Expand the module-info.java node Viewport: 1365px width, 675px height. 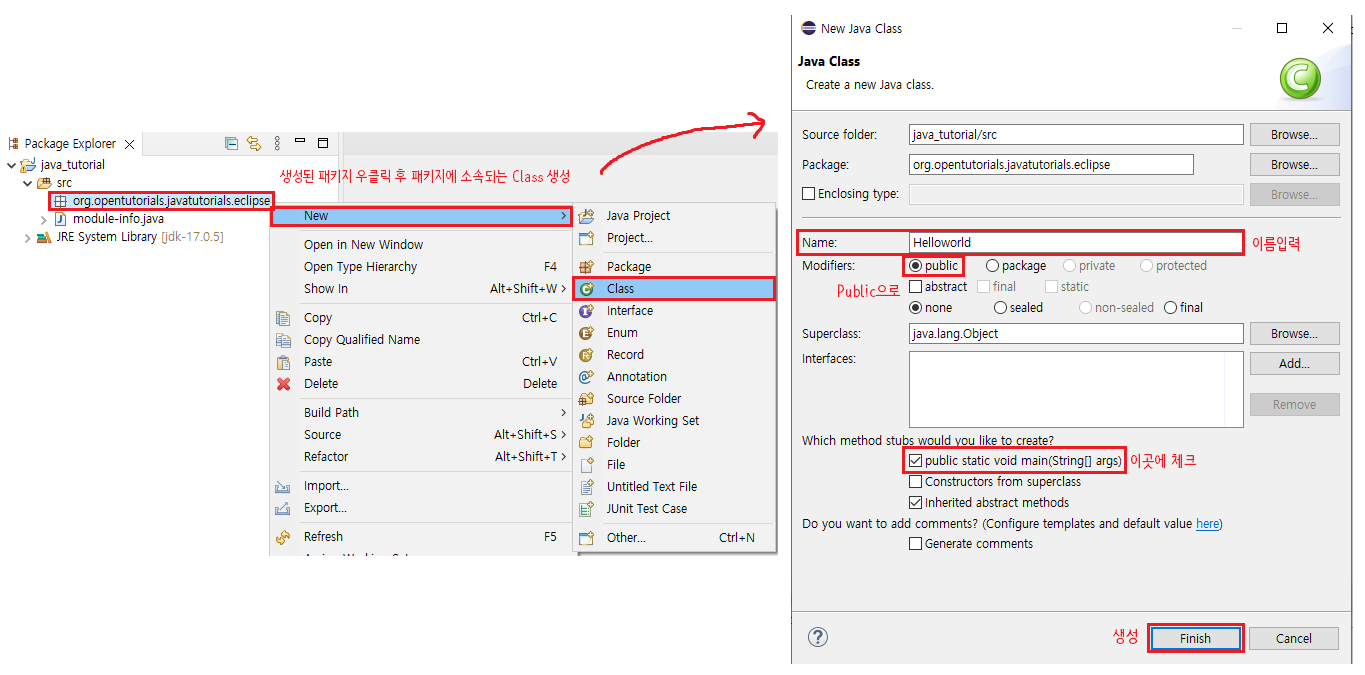tap(44, 219)
